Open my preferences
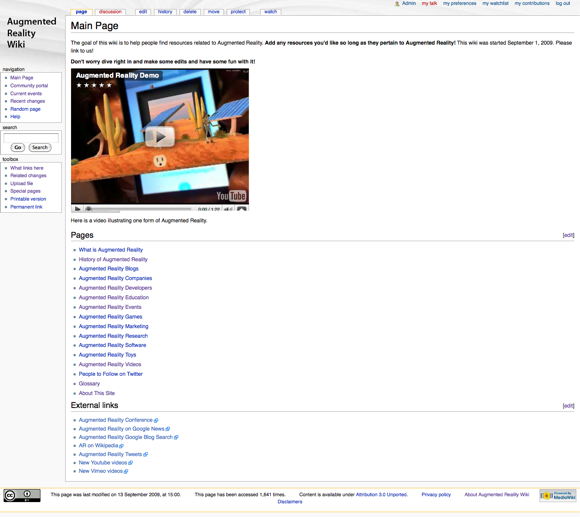The height and width of the screenshot is (517, 580). [459, 3]
